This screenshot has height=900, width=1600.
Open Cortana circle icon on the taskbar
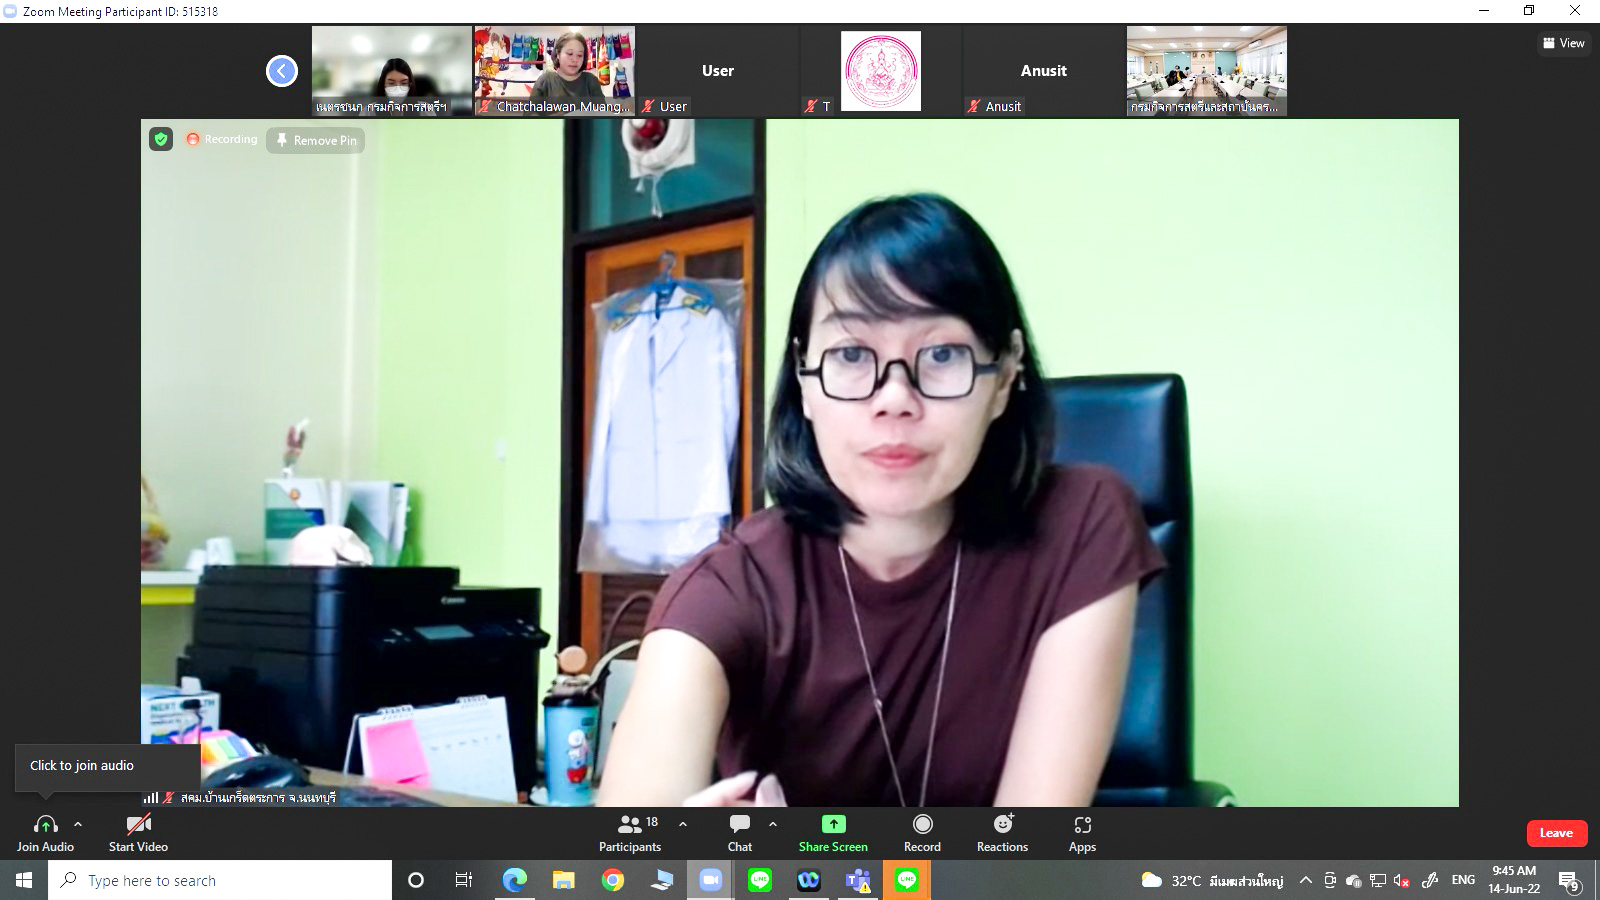416,880
